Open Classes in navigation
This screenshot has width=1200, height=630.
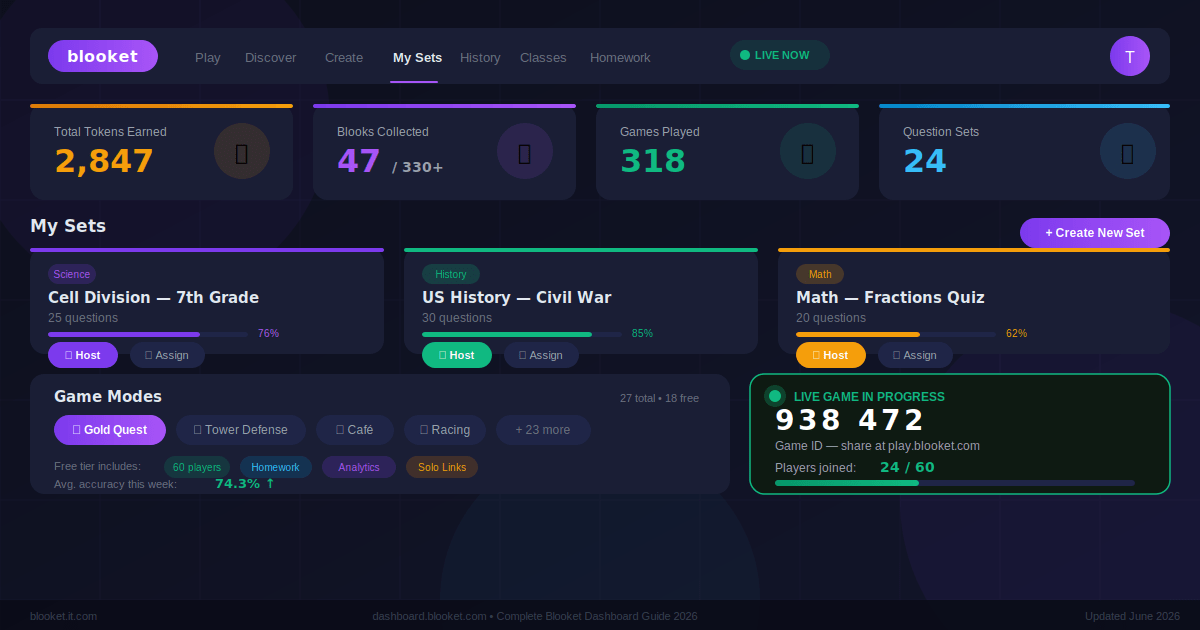(x=543, y=58)
